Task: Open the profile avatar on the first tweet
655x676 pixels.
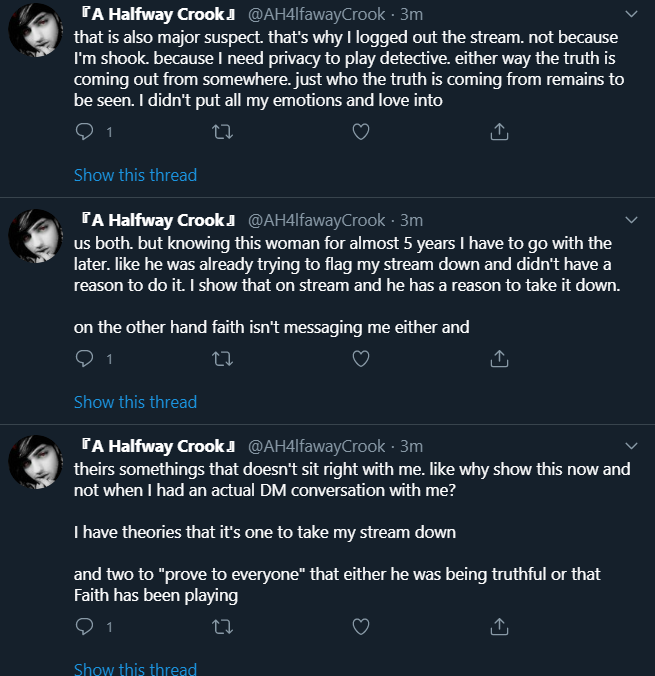Action: click(x=36, y=30)
